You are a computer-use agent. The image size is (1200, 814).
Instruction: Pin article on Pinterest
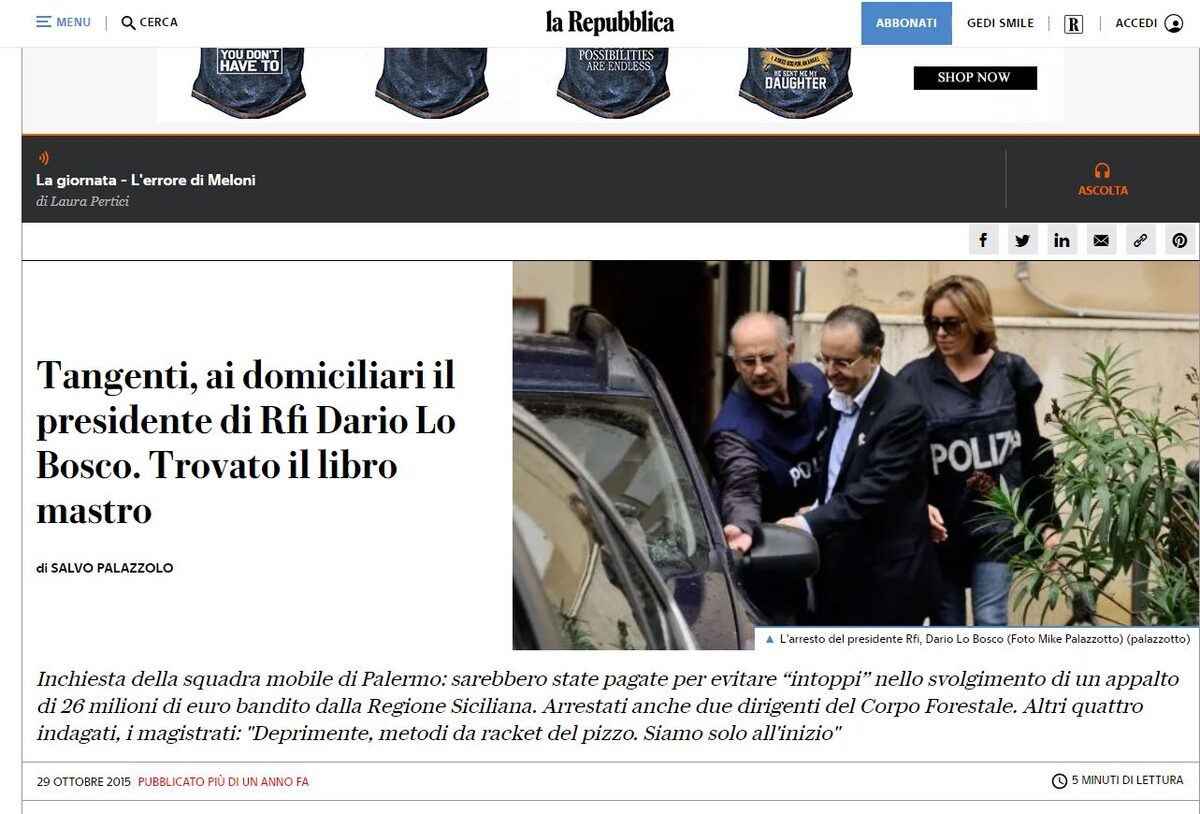[1180, 240]
